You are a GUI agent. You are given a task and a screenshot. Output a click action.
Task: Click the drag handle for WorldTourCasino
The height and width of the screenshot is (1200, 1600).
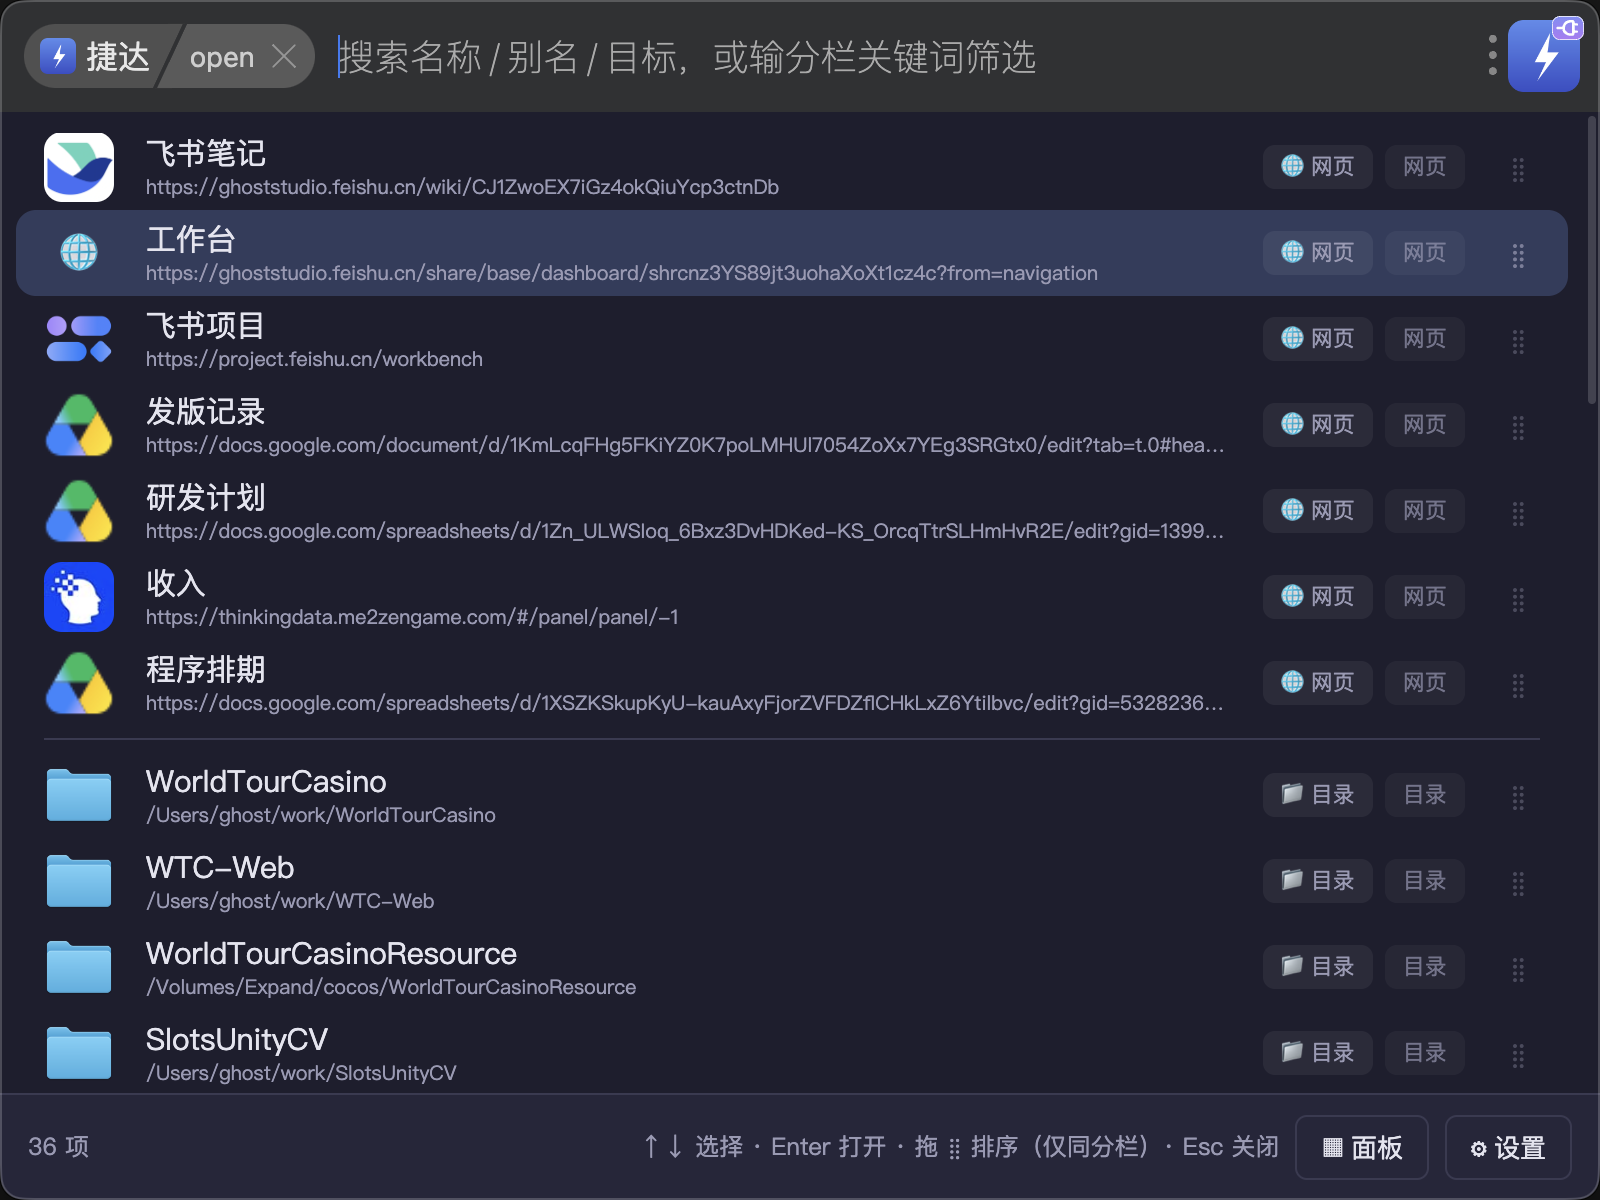pos(1518,797)
